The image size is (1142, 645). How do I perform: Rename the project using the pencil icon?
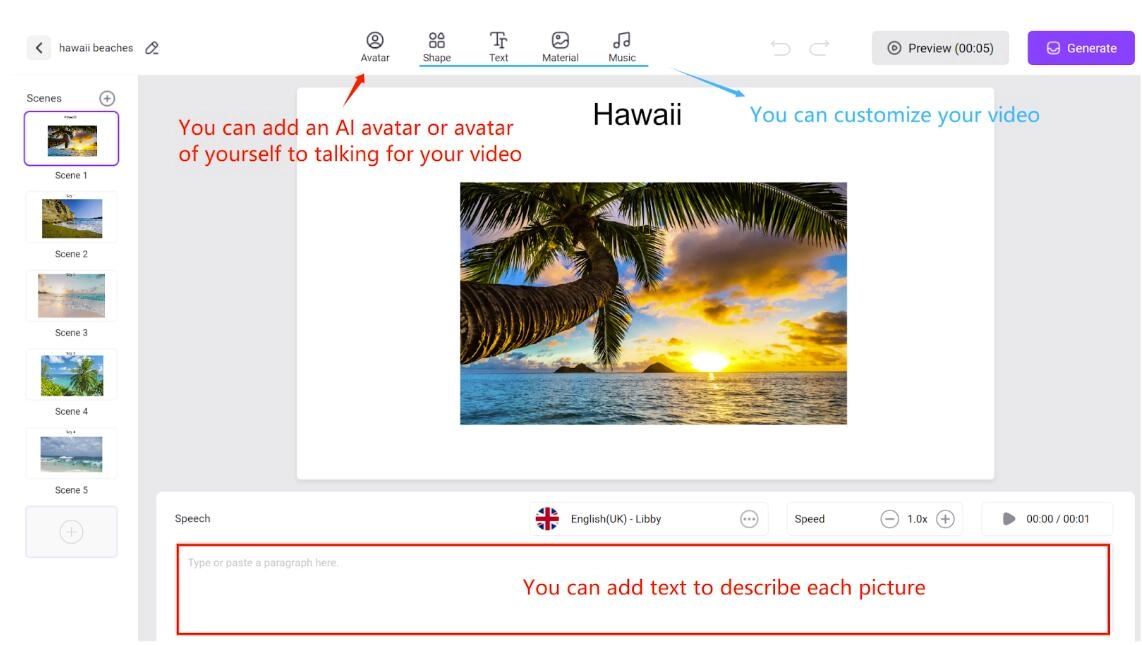click(152, 46)
